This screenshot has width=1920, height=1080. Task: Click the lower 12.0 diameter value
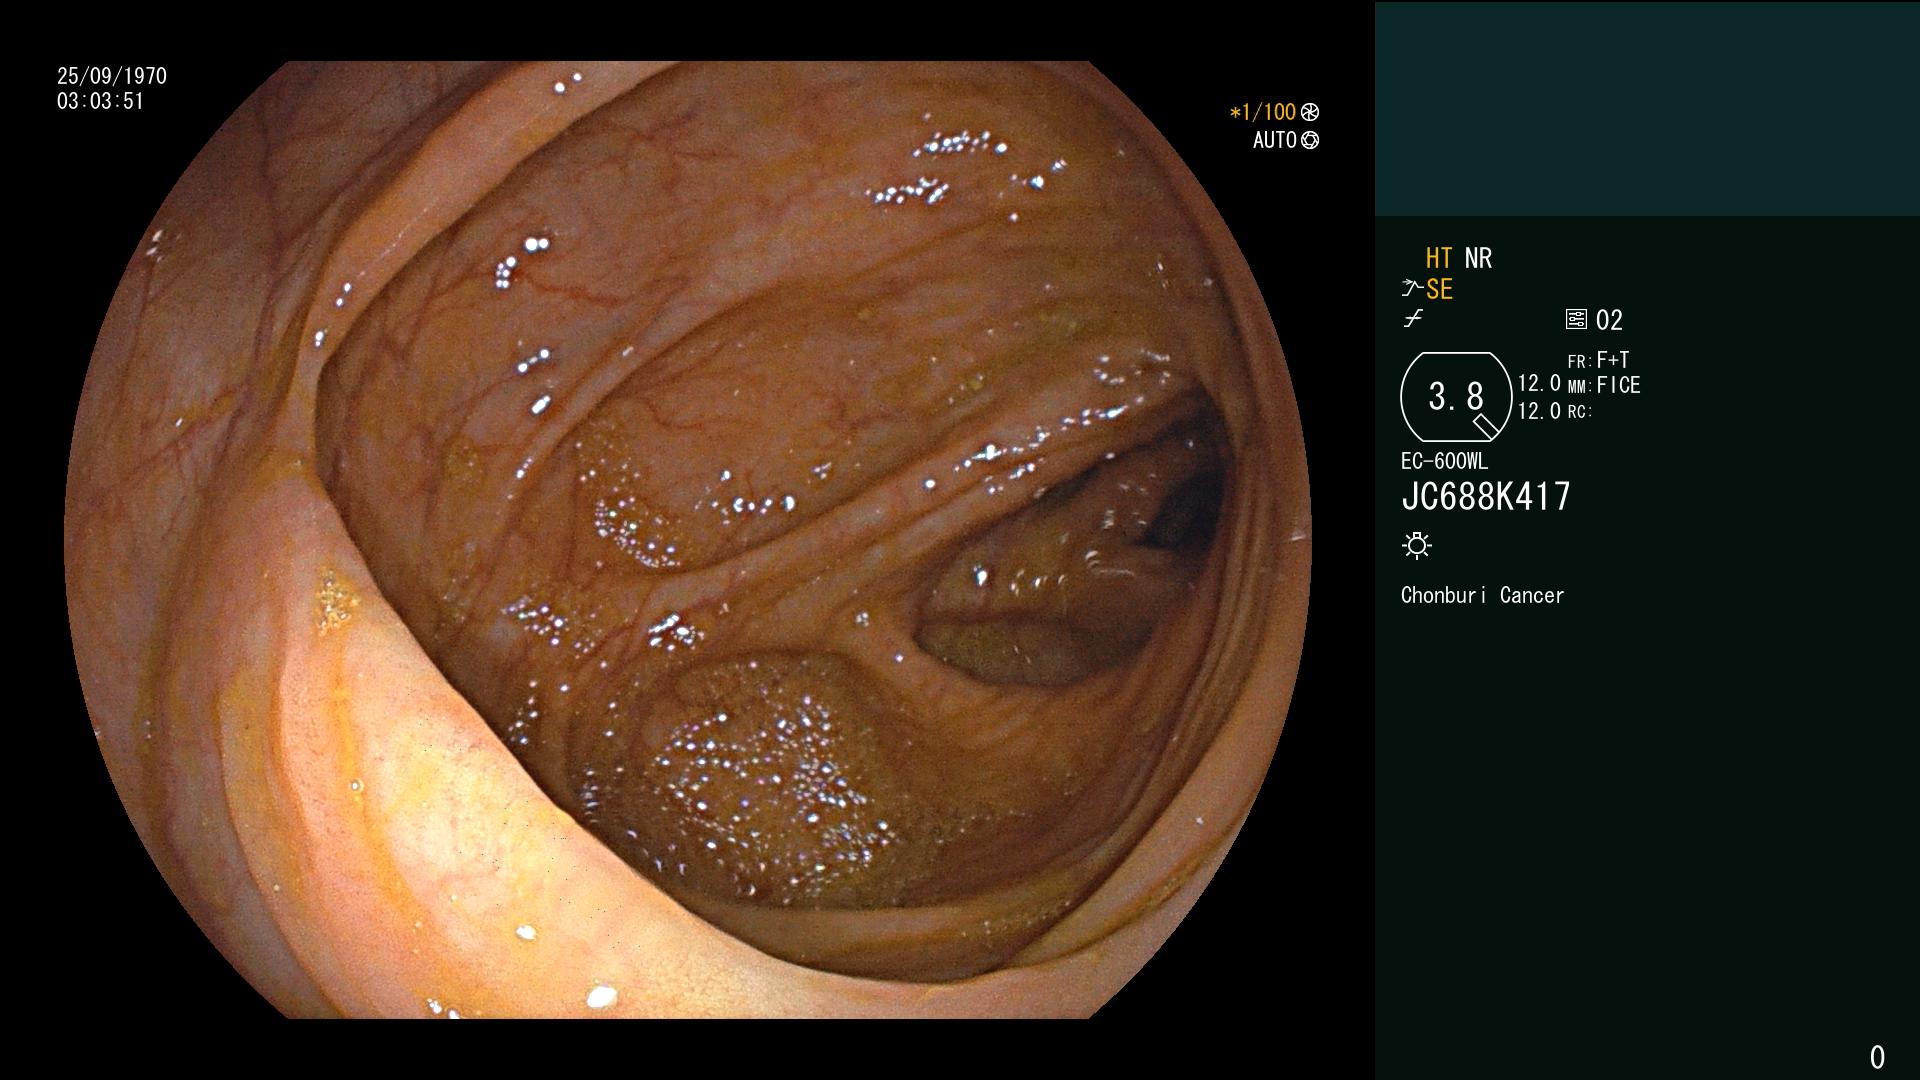pos(1539,411)
